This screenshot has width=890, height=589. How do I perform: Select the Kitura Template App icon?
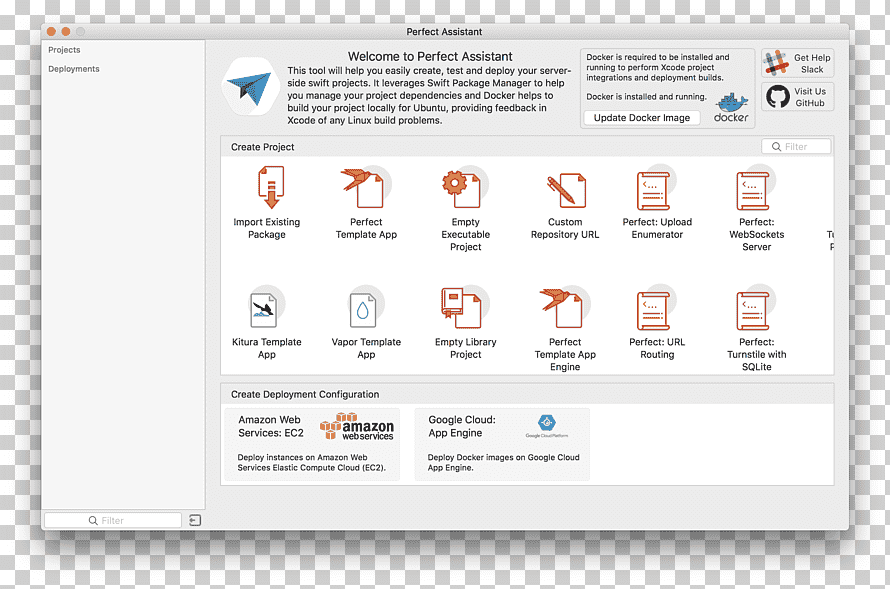[x=265, y=308]
